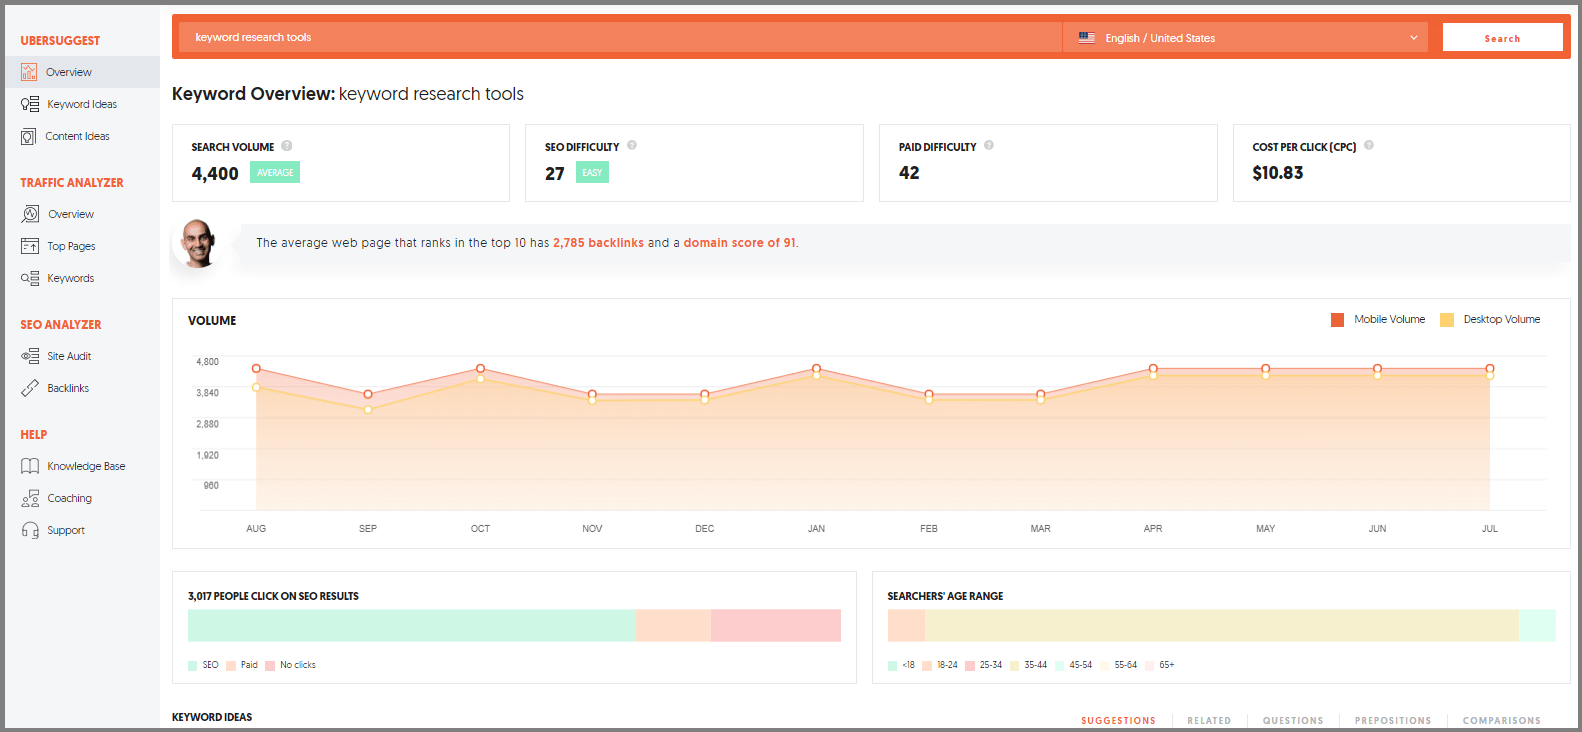Click the Backlinks link icon
The image size is (1582, 732).
point(30,388)
